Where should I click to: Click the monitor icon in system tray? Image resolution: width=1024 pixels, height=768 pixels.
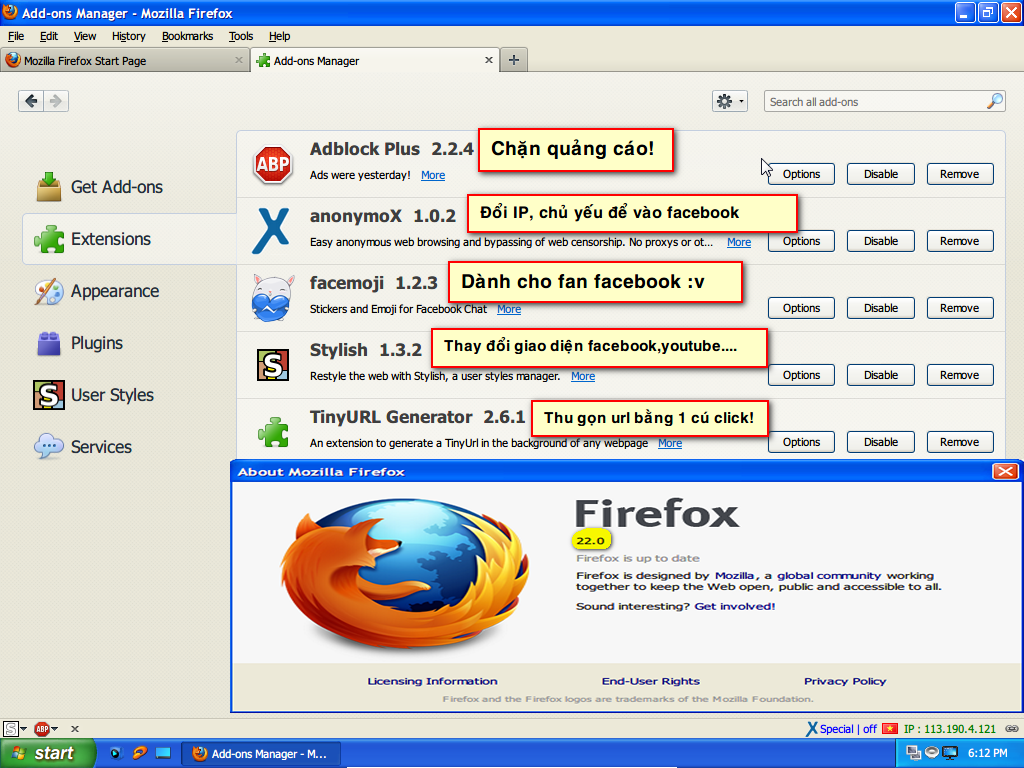click(x=950, y=753)
